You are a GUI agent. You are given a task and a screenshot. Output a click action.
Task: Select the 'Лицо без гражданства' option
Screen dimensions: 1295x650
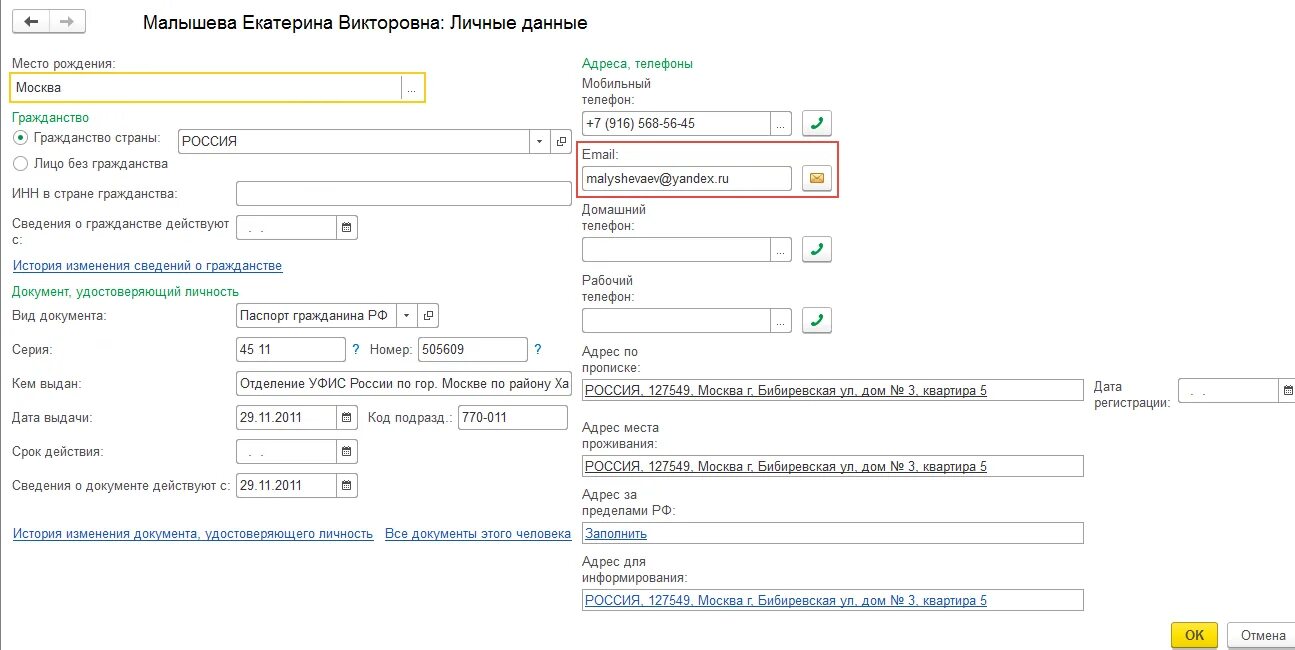[20, 163]
